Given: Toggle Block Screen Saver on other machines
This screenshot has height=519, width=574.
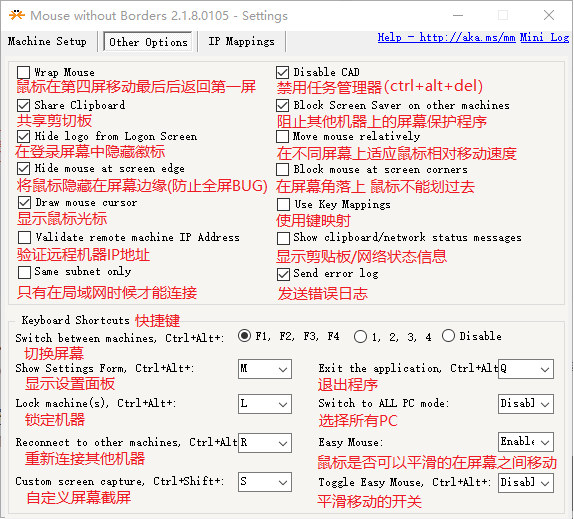Looking at the screenshot, I should [x=282, y=105].
